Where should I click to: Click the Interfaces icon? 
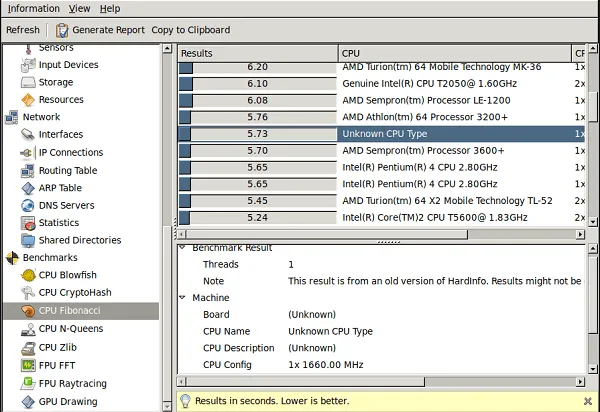click(x=28, y=134)
